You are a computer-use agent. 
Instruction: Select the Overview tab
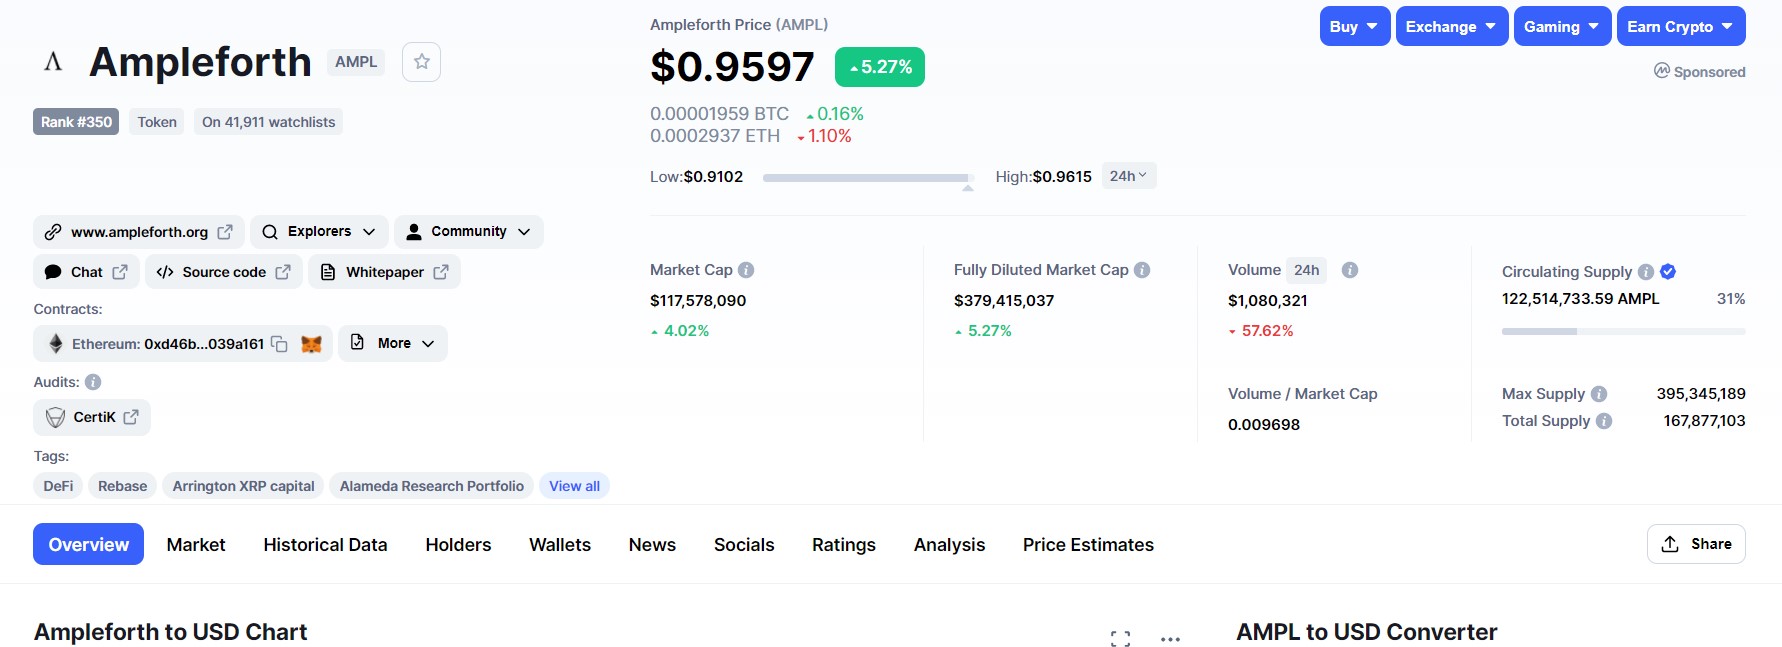pyautogui.click(x=89, y=544)
